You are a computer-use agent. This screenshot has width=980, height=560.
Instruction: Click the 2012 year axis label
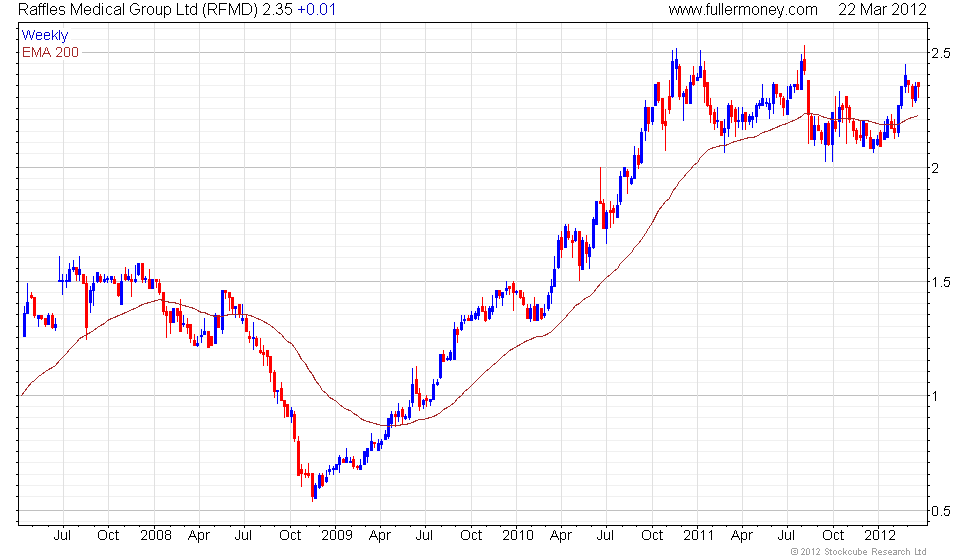[x=879, y=535]
